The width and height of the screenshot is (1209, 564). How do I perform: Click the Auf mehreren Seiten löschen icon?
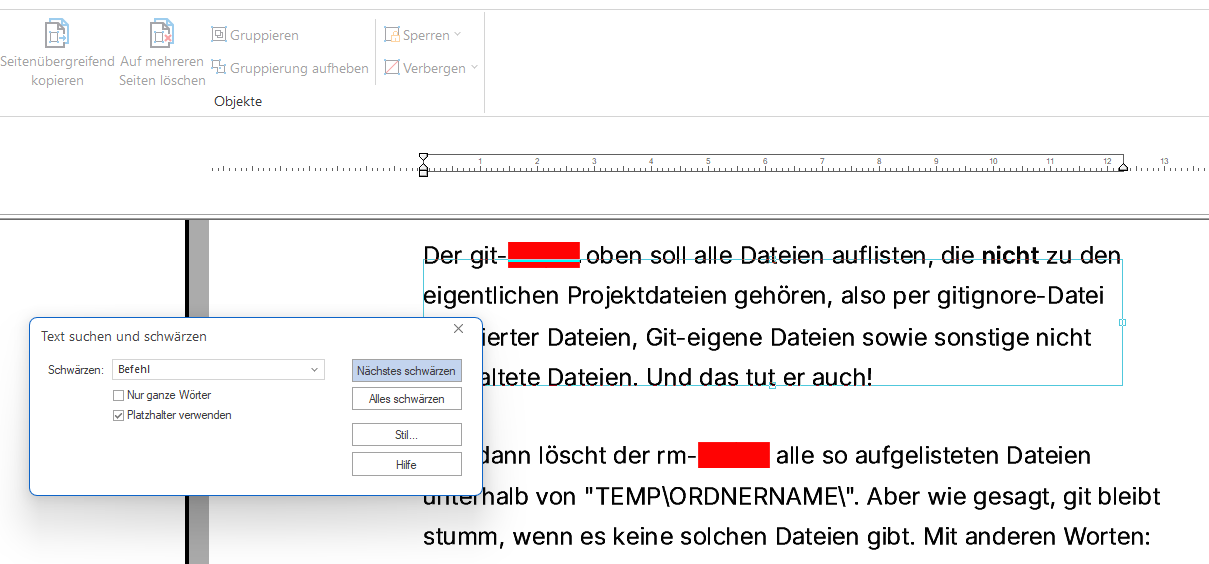[162, 34]
